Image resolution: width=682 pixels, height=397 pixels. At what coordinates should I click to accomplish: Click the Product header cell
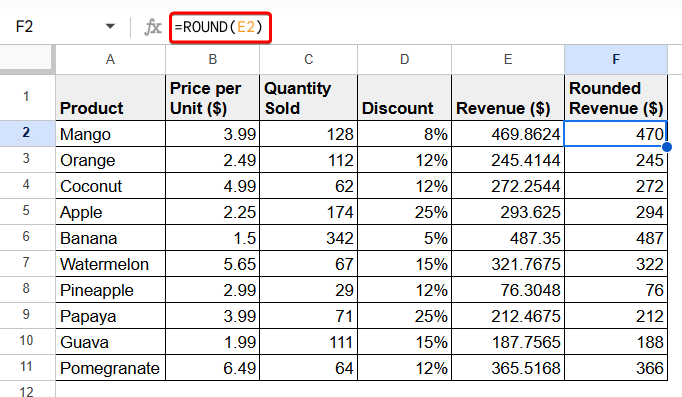110,97
